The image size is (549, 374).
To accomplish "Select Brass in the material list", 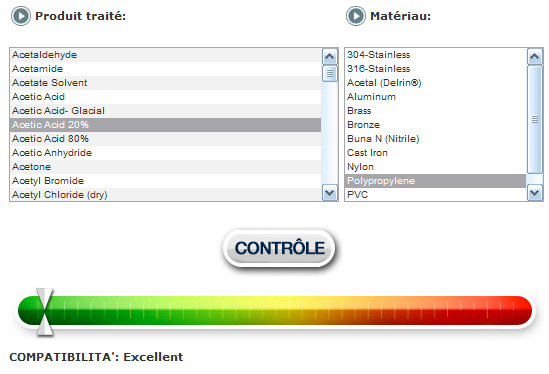I will pos(436,111).
